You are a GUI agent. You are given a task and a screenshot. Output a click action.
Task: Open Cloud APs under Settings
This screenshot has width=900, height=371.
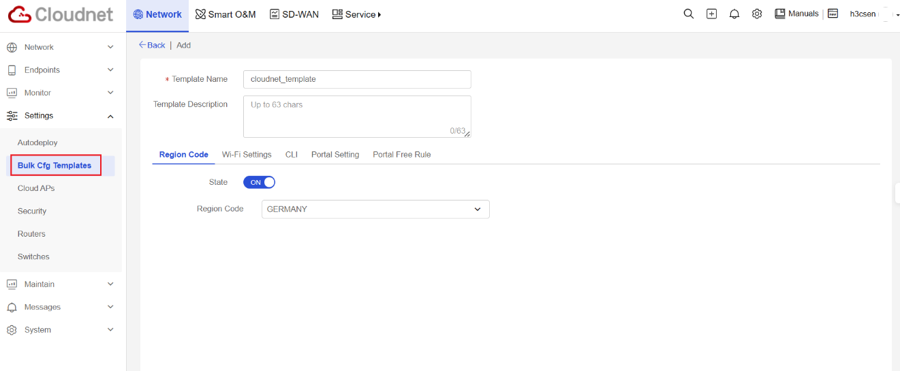pos(36,188)
